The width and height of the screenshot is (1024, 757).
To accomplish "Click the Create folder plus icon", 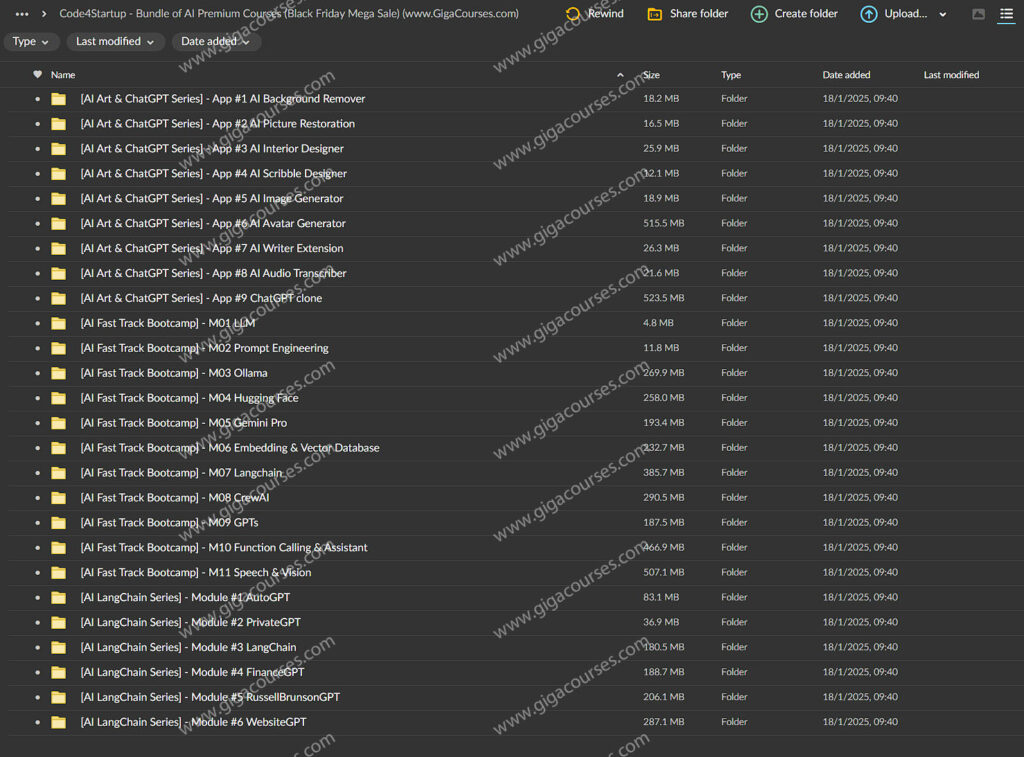I will pos(759,14).
